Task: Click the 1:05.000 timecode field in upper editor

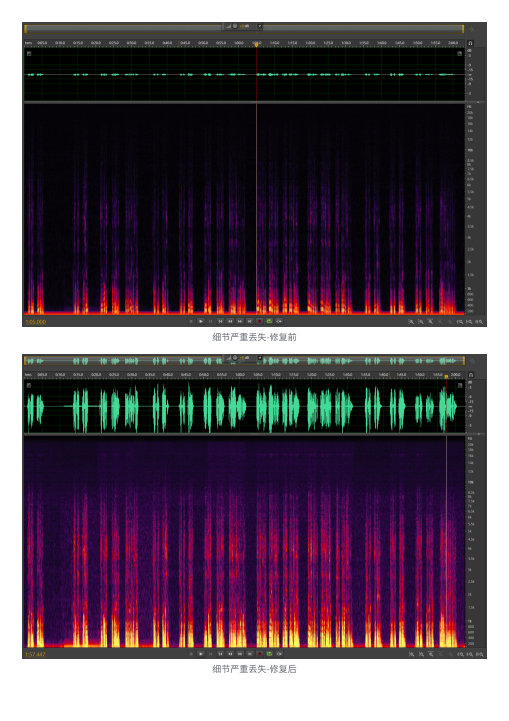Action: [36, 322]
